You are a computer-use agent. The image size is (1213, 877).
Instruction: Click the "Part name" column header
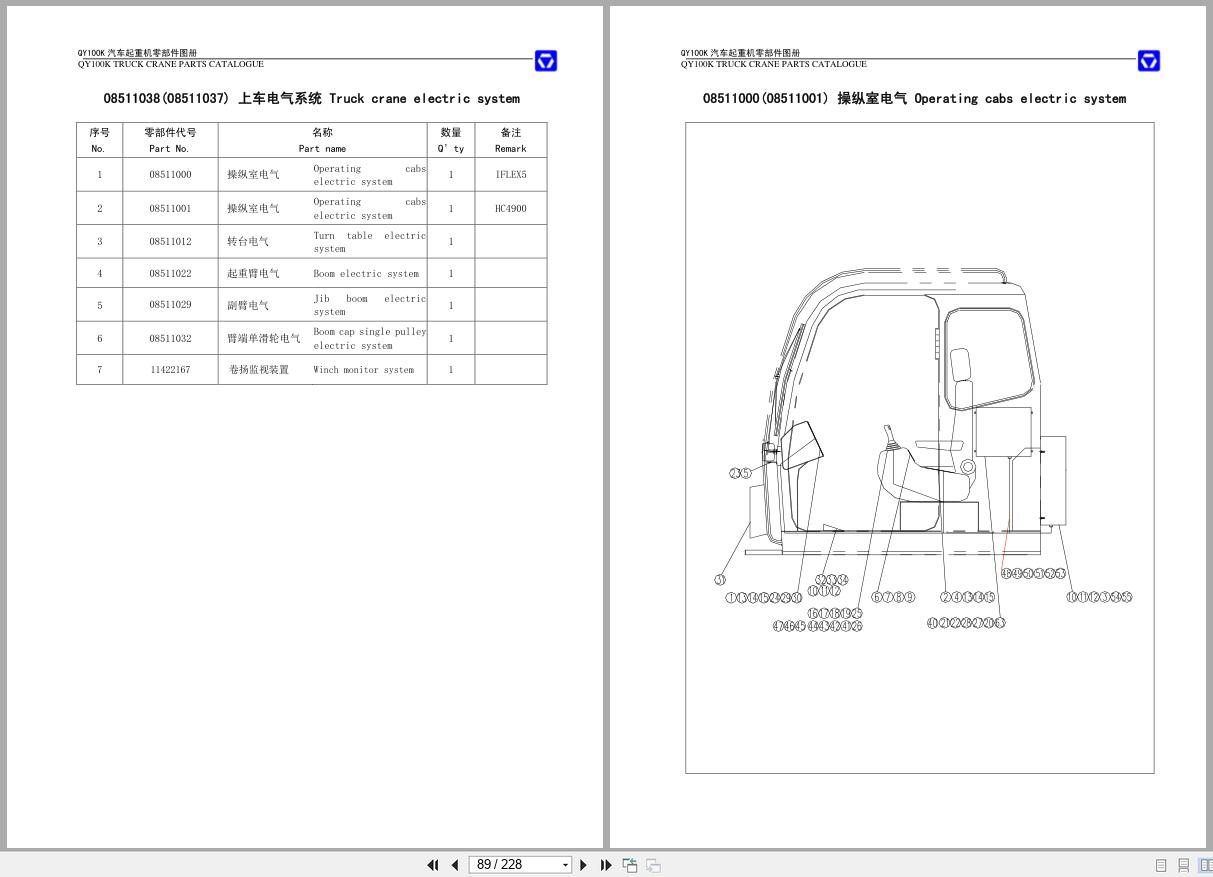point(322,149)
